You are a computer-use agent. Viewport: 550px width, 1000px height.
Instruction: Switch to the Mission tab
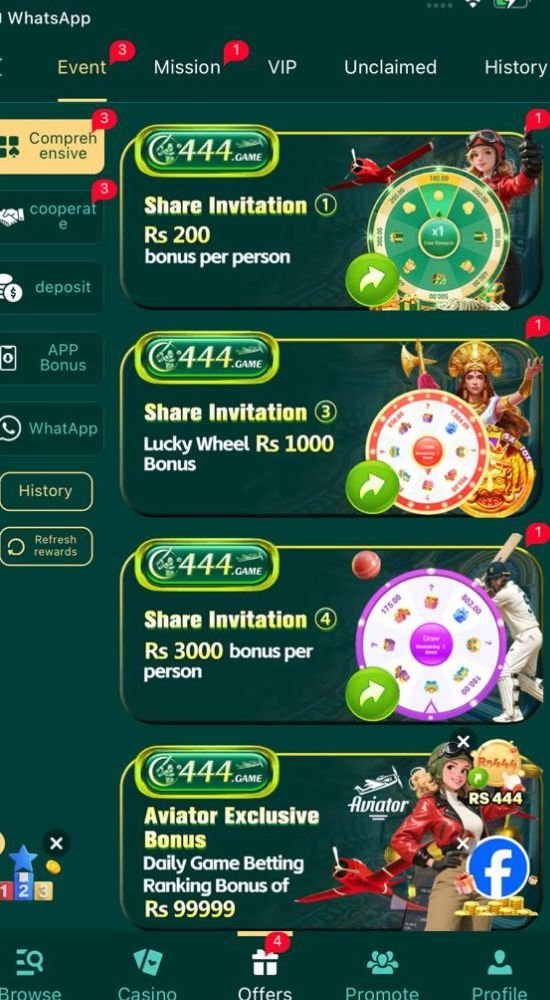point(187,67)
